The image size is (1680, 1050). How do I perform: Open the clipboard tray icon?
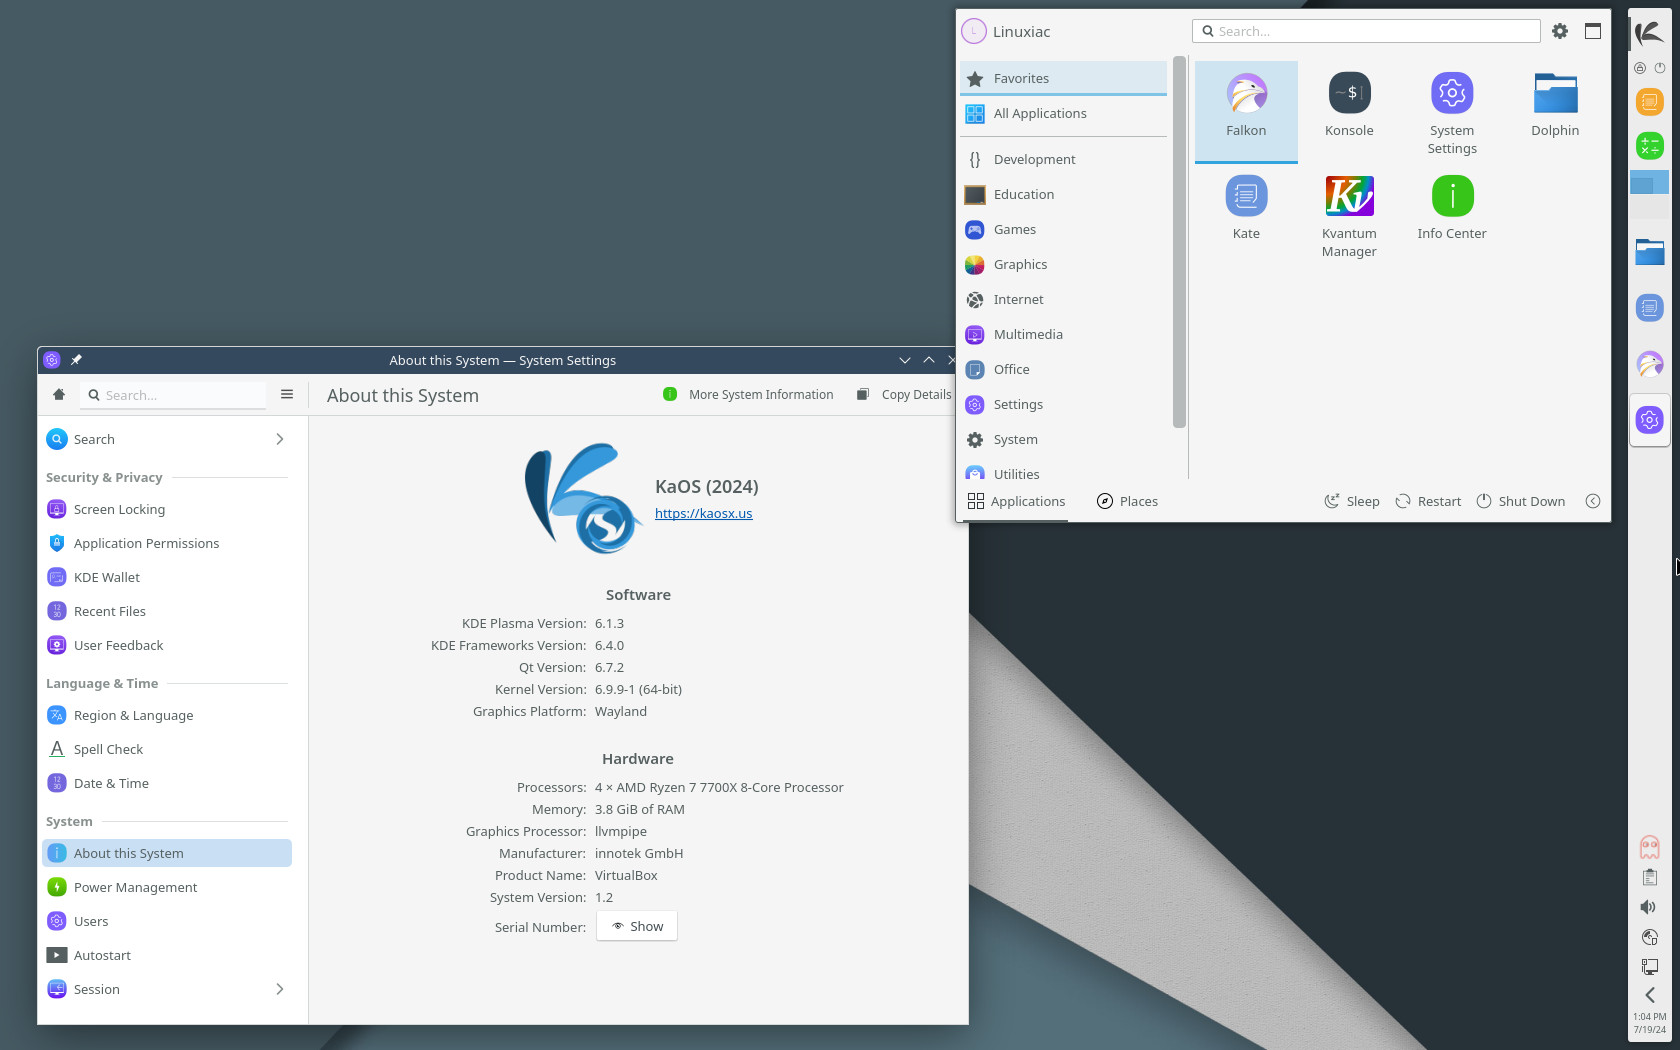[1650, 877]
